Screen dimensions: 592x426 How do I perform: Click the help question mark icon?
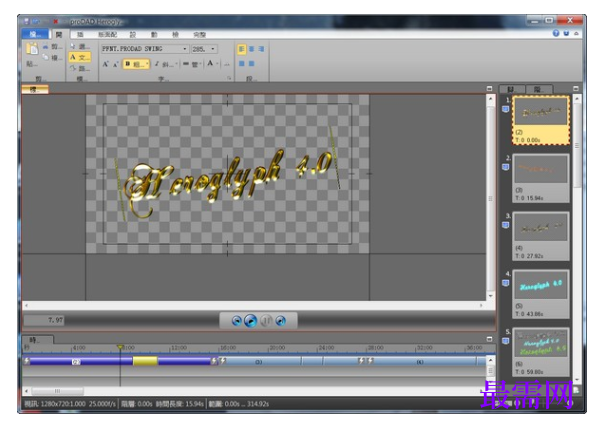tap(556, 33)
